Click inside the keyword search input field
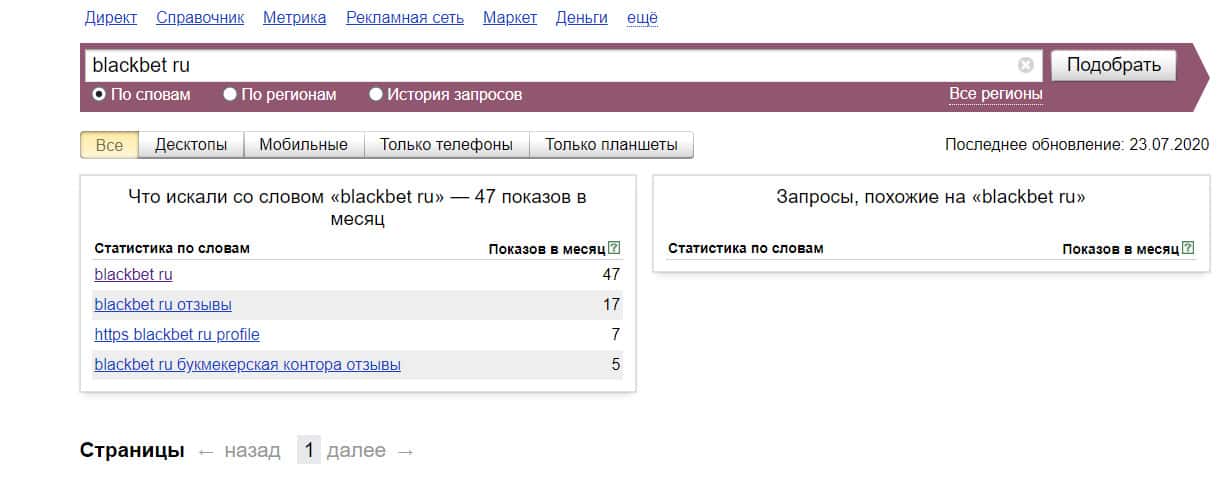Image resolution: width=1220 pixels, height=502 pixels. 550,65
